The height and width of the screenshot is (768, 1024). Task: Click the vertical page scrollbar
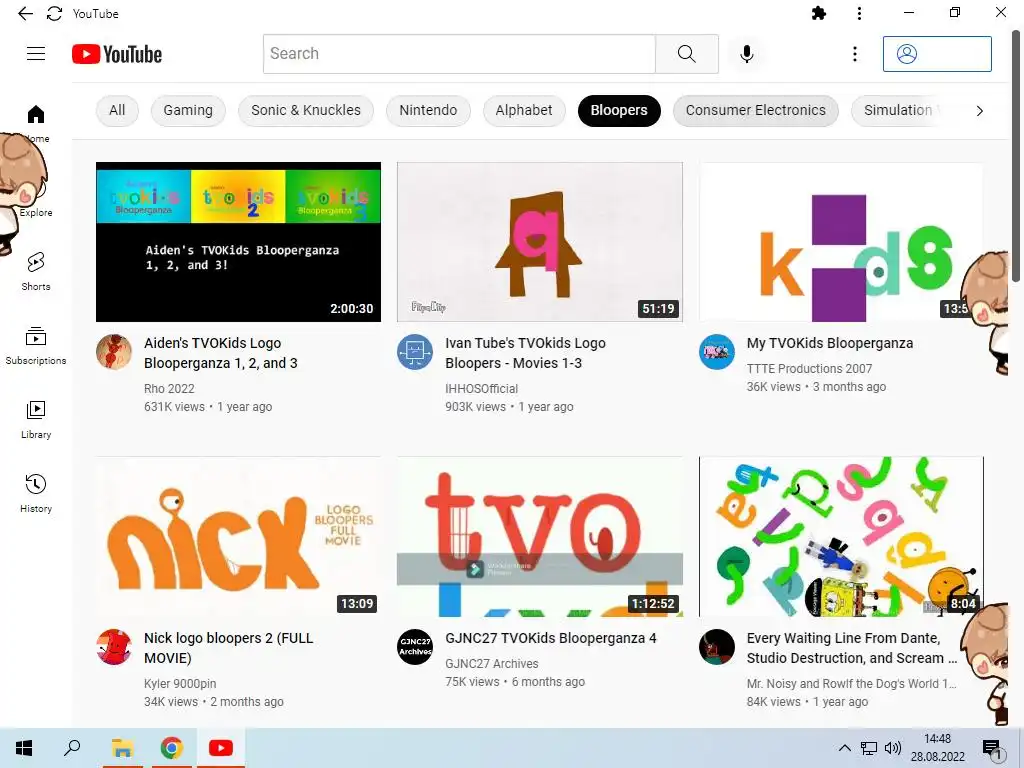(x=1016, y=157)
